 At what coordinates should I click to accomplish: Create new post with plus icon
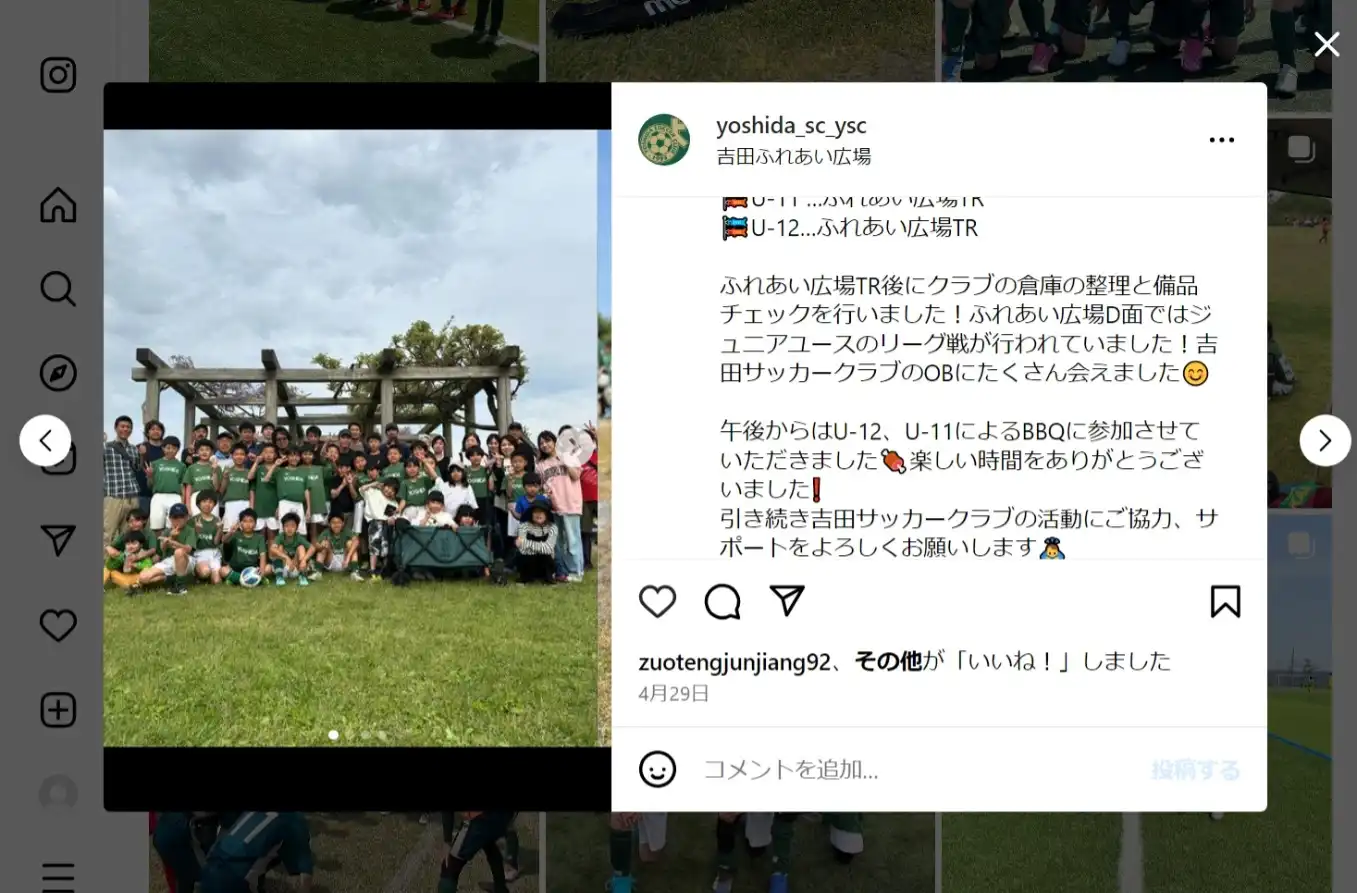click(58, 710)
